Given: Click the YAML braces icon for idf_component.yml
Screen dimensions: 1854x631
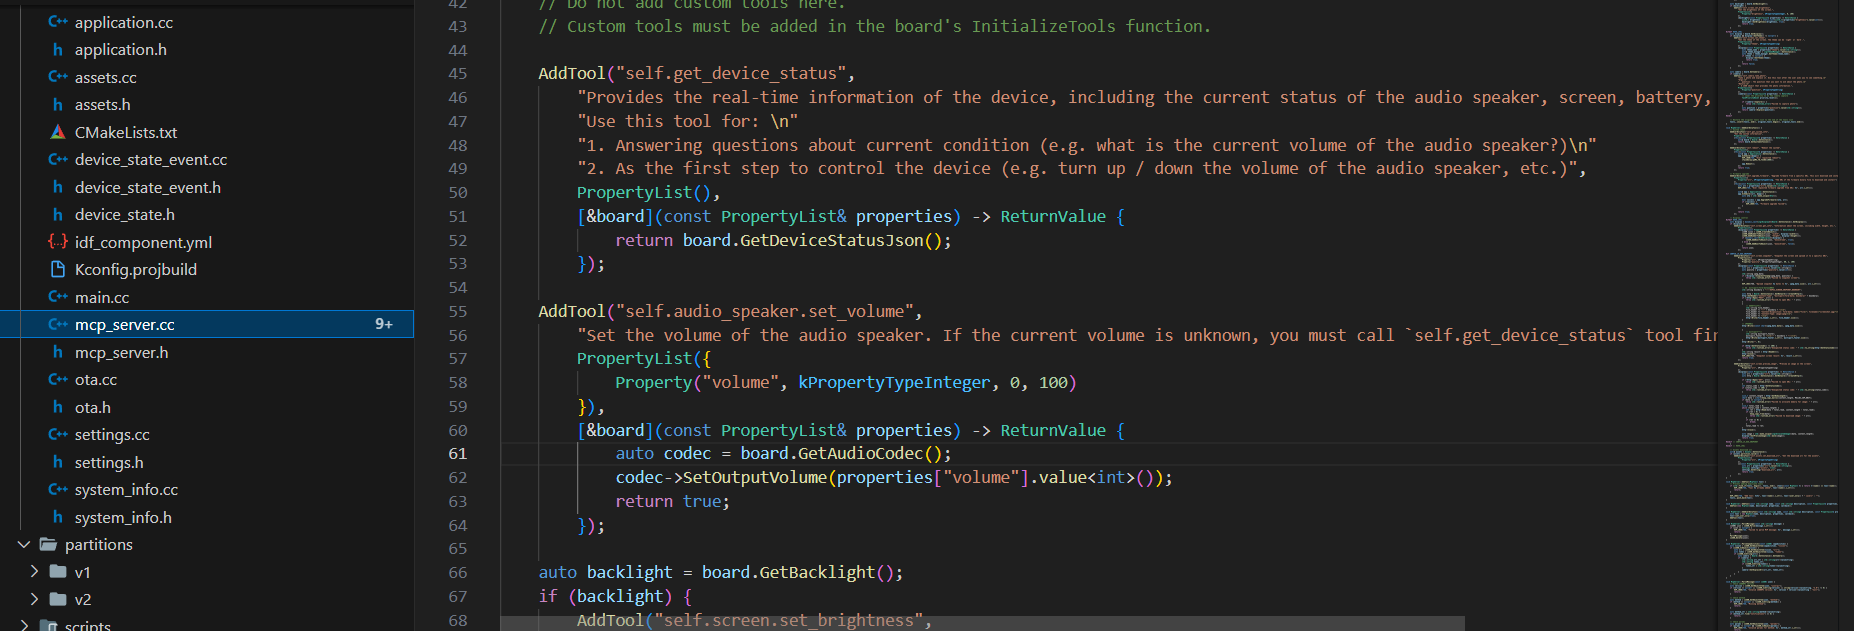Looking at the screenshot, I should (x=58, y=242).
